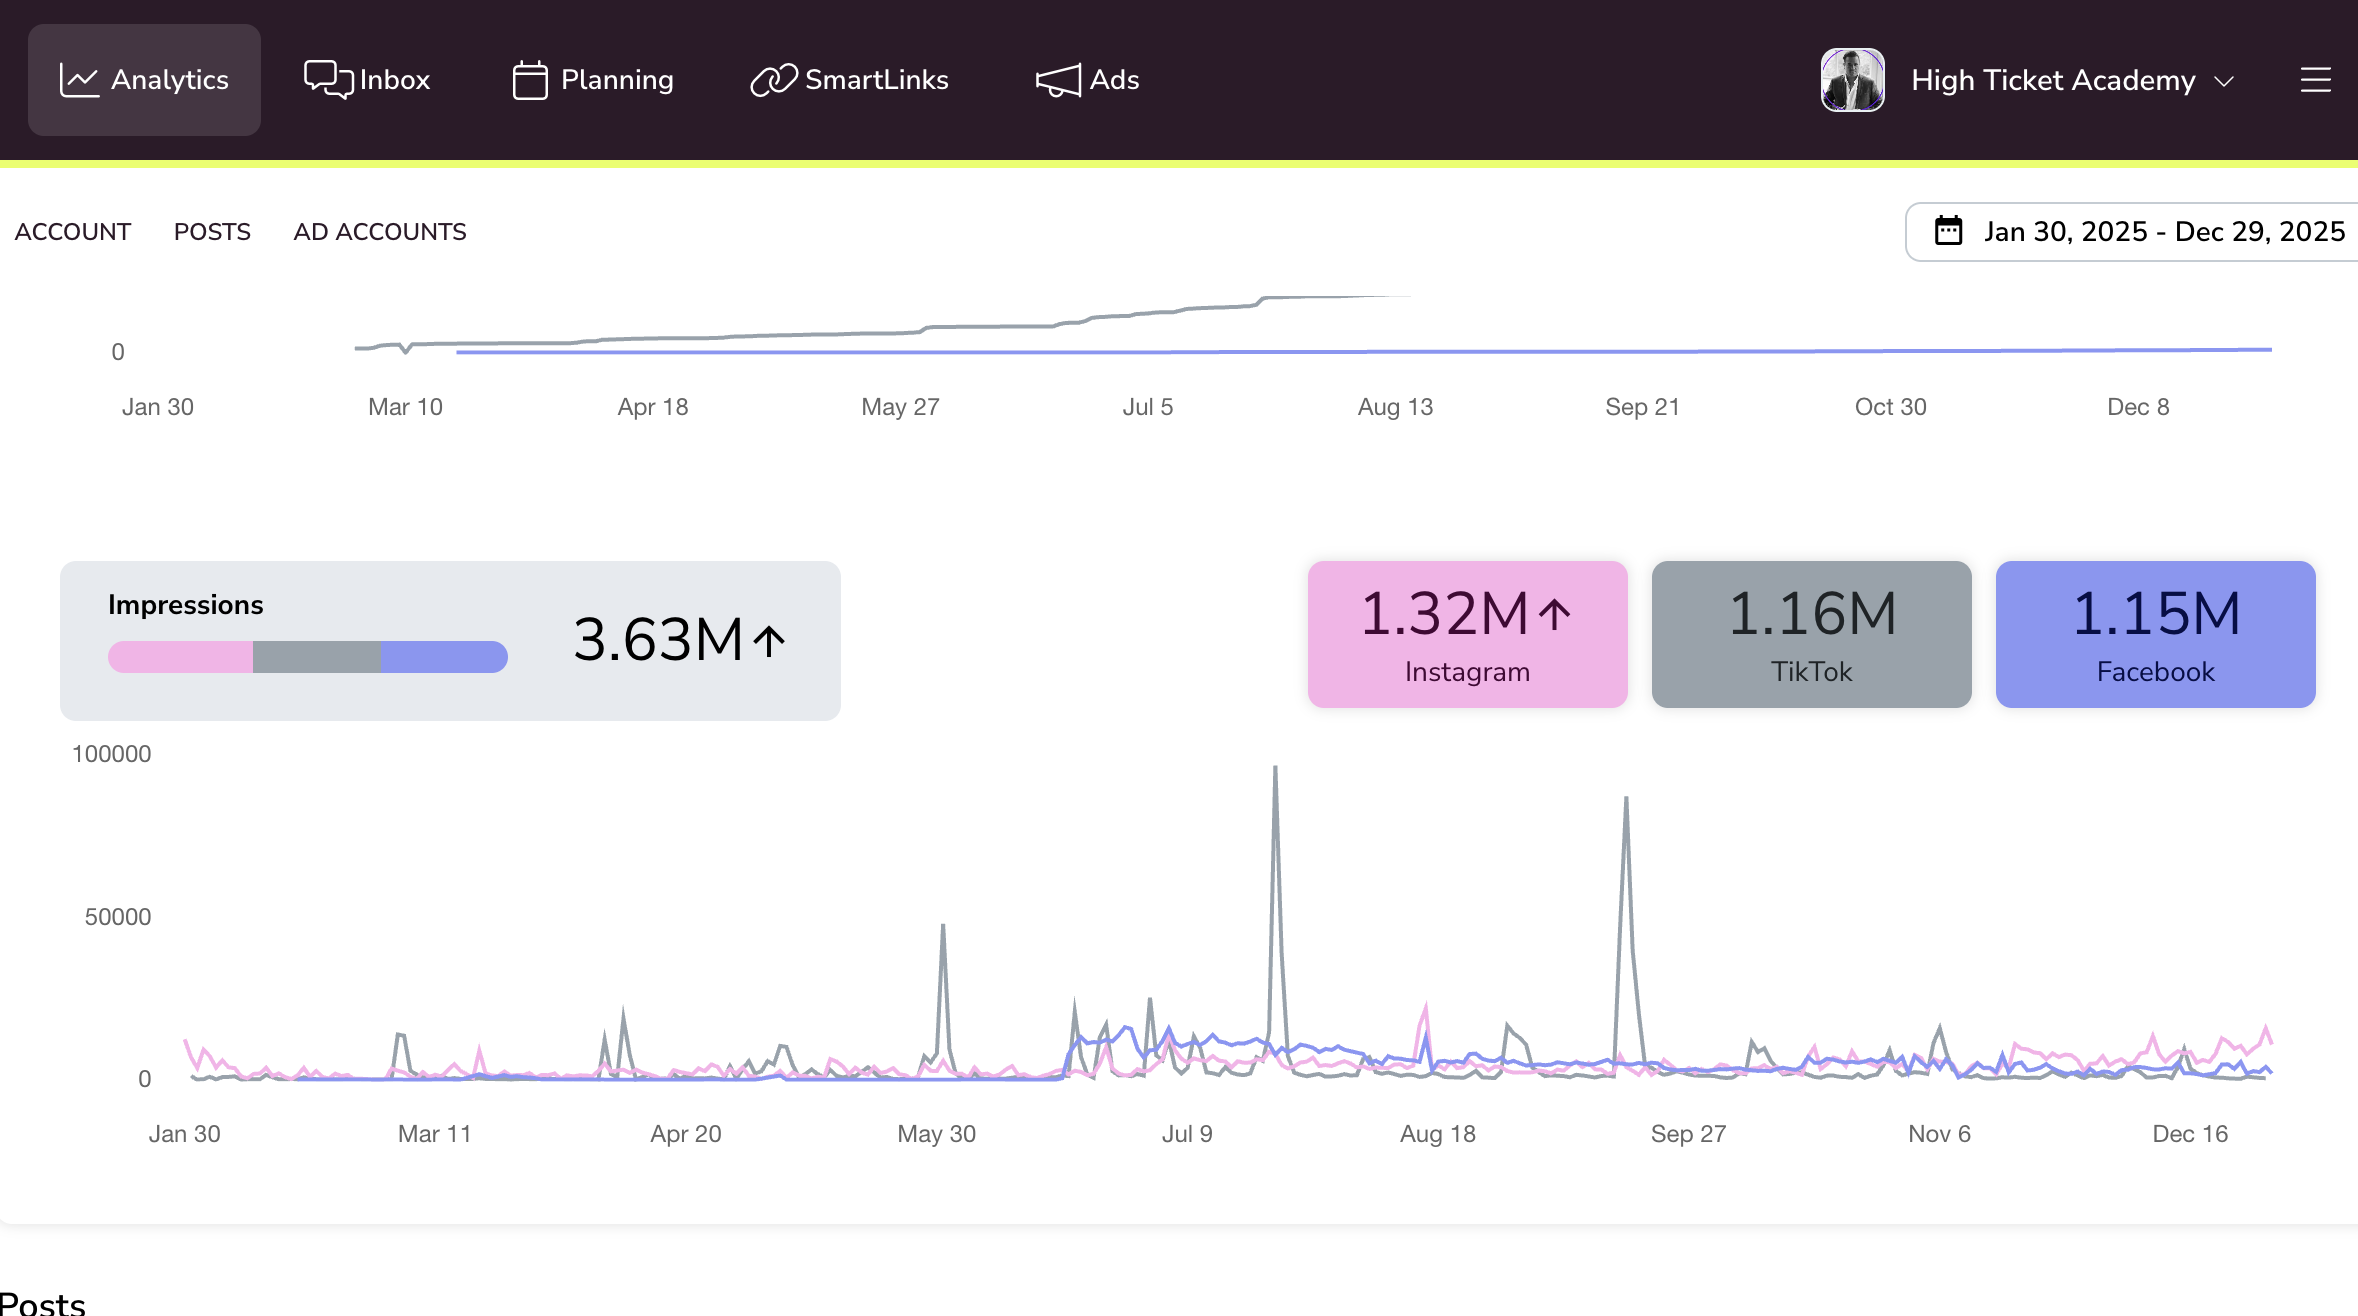The height and width of the screenshot is (1316, 2358).
Task: Go to Planning
Action: click(593, 80)
